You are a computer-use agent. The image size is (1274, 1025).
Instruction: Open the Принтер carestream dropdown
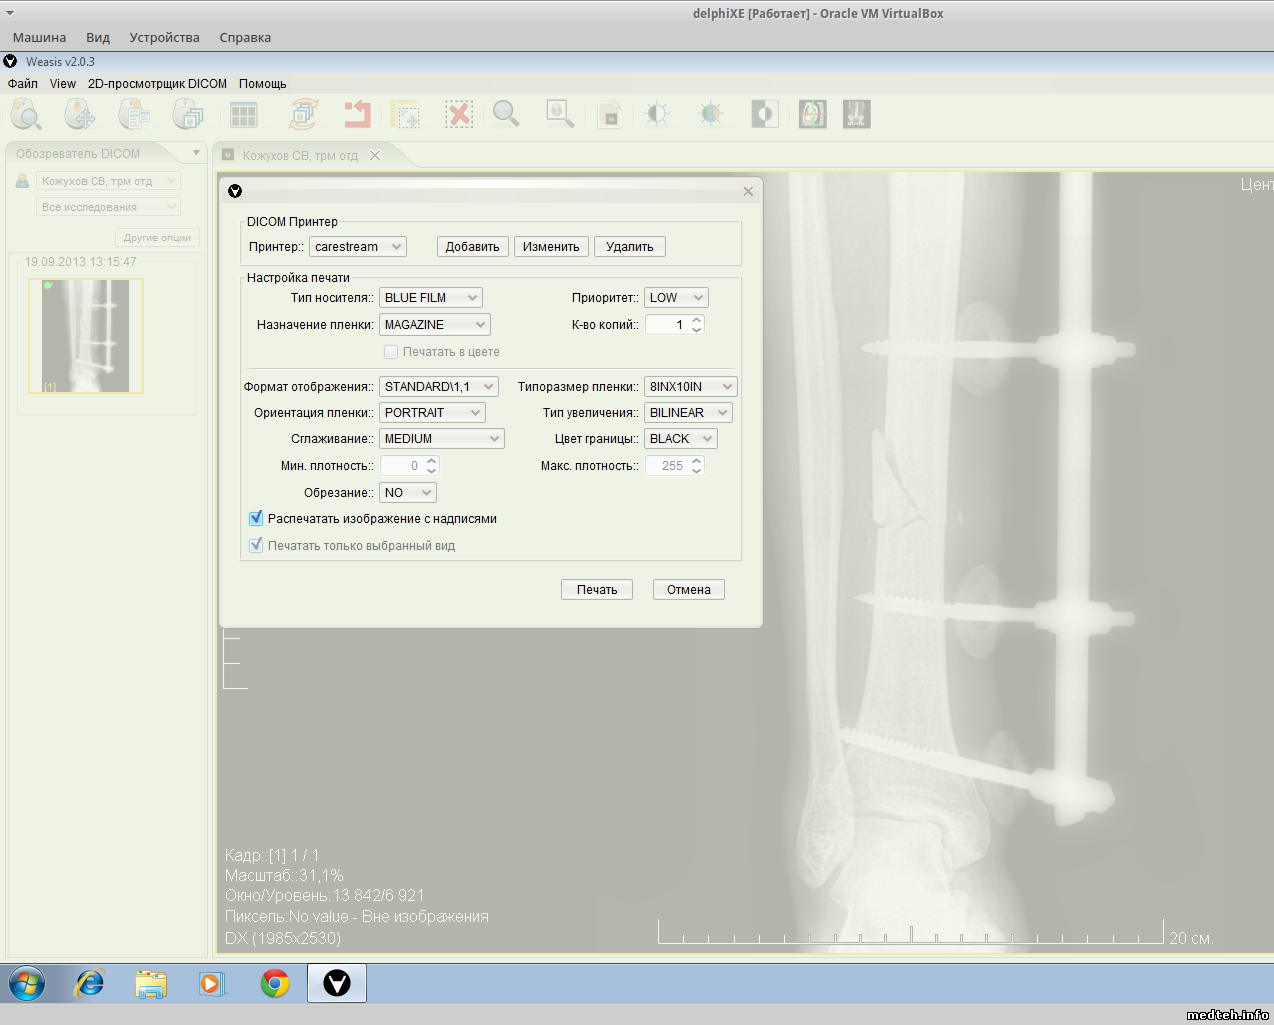pyautogui.click(x=357, y=247)
